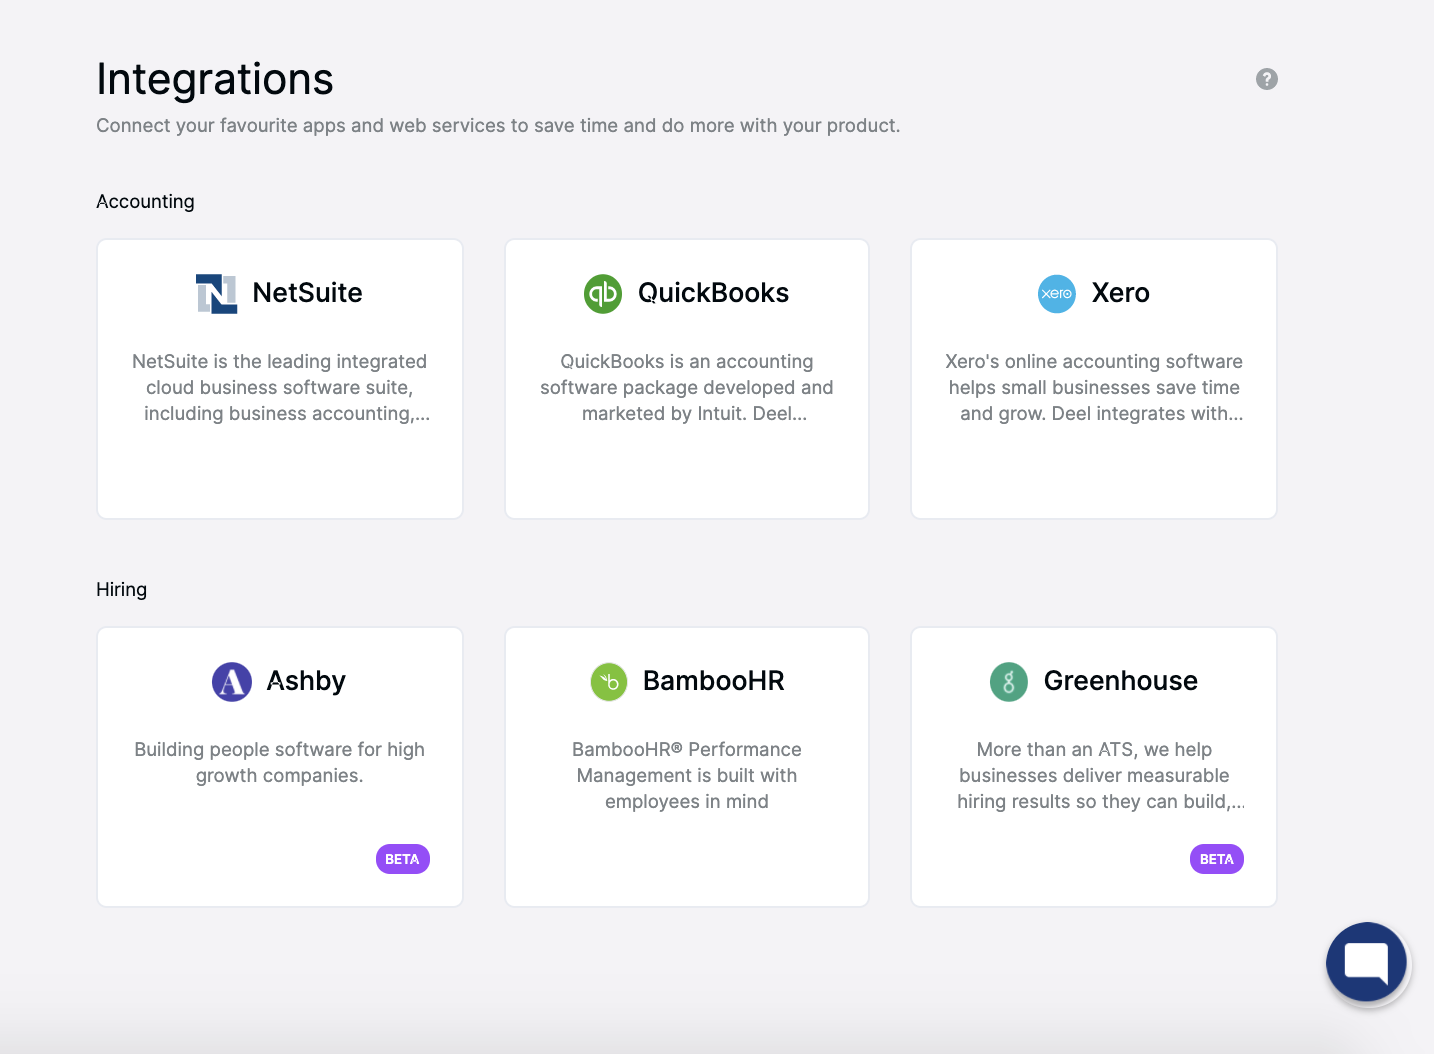Click the Accounting section heading
The height and width of the screenshot is (1054, 1434).
[x=145, y=201]
